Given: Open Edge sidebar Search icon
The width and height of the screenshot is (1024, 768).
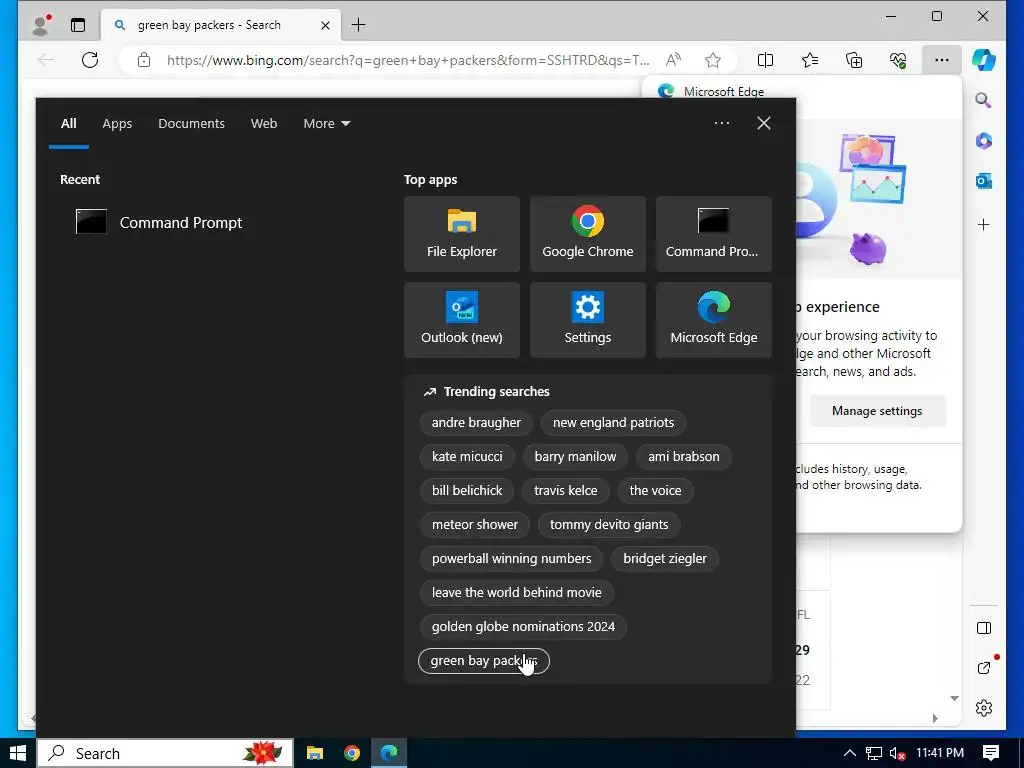Looking at the screenshot, I should (984, 100).
